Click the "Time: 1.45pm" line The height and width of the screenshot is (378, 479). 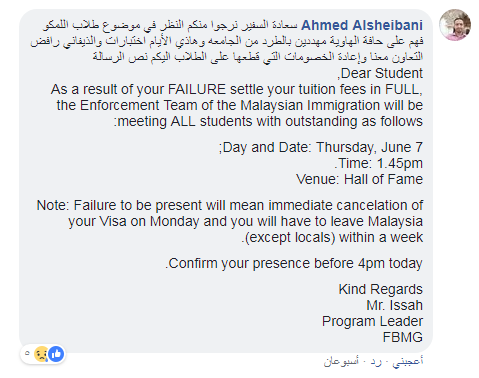(x=378, y=163)
